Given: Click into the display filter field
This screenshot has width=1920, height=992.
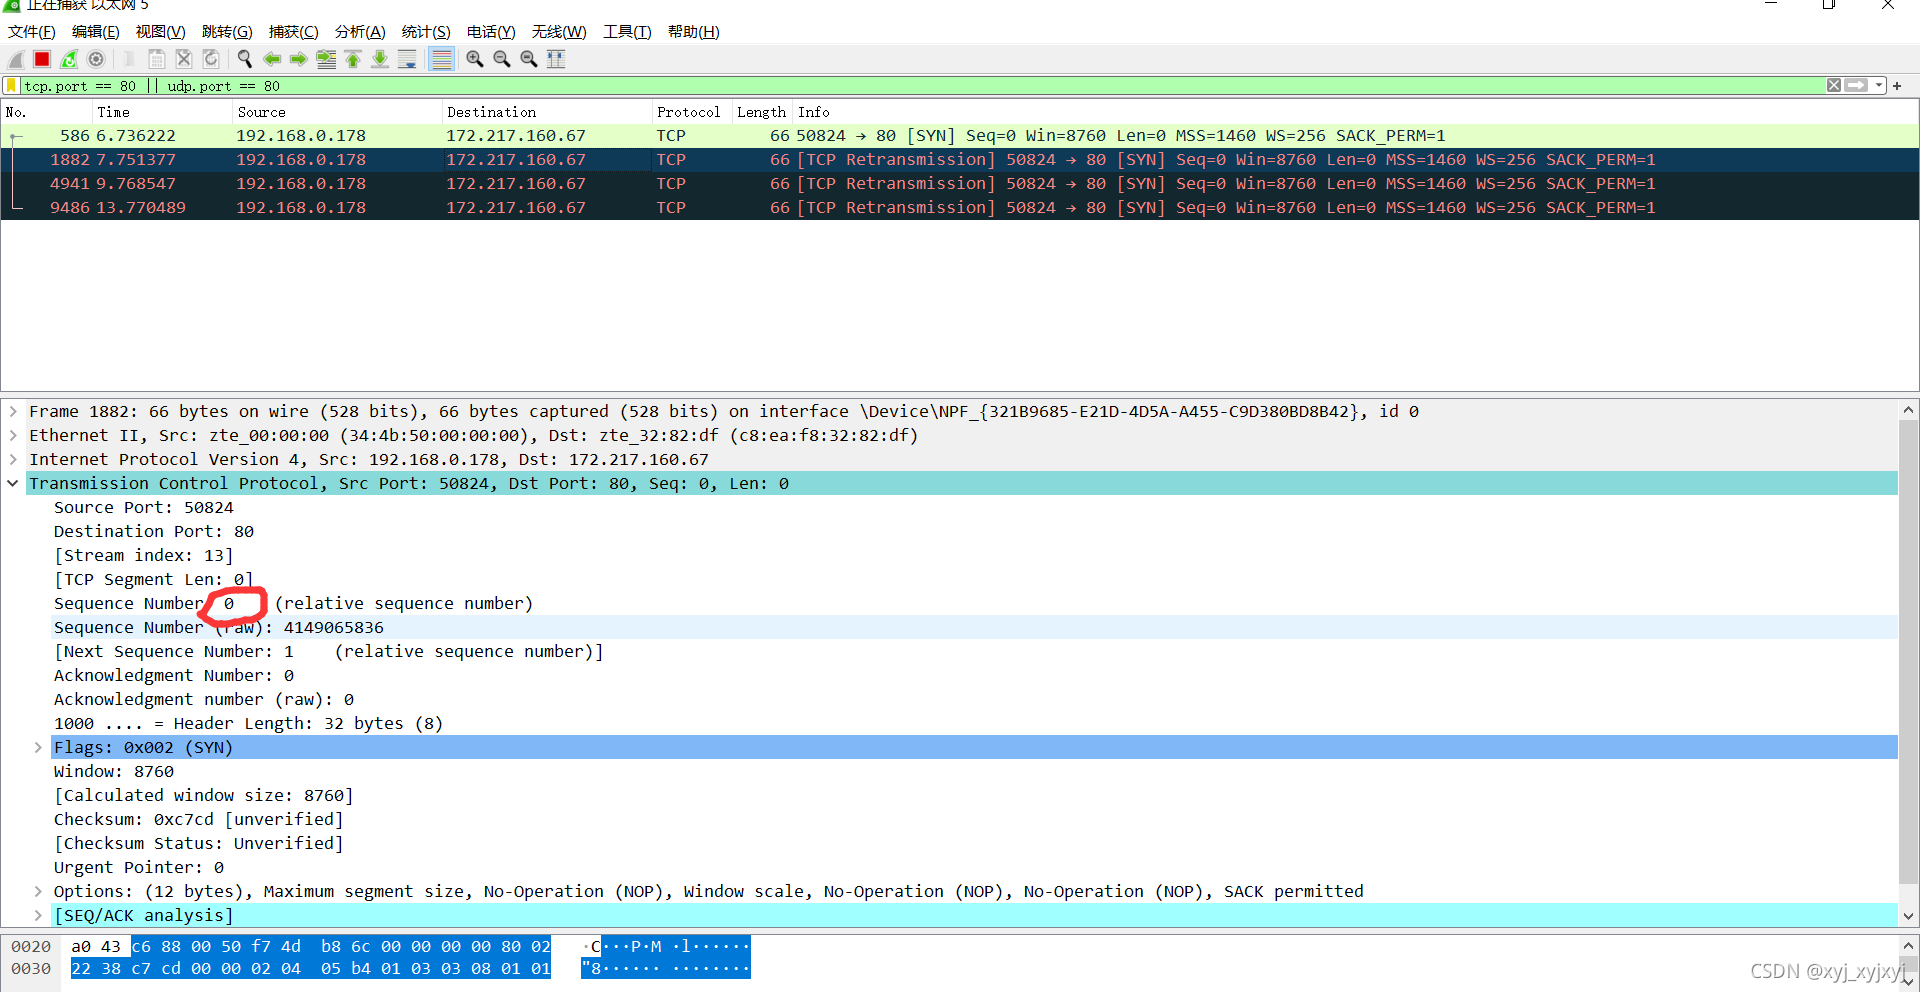Looking at the screenshot, I should tap(920, 86).
